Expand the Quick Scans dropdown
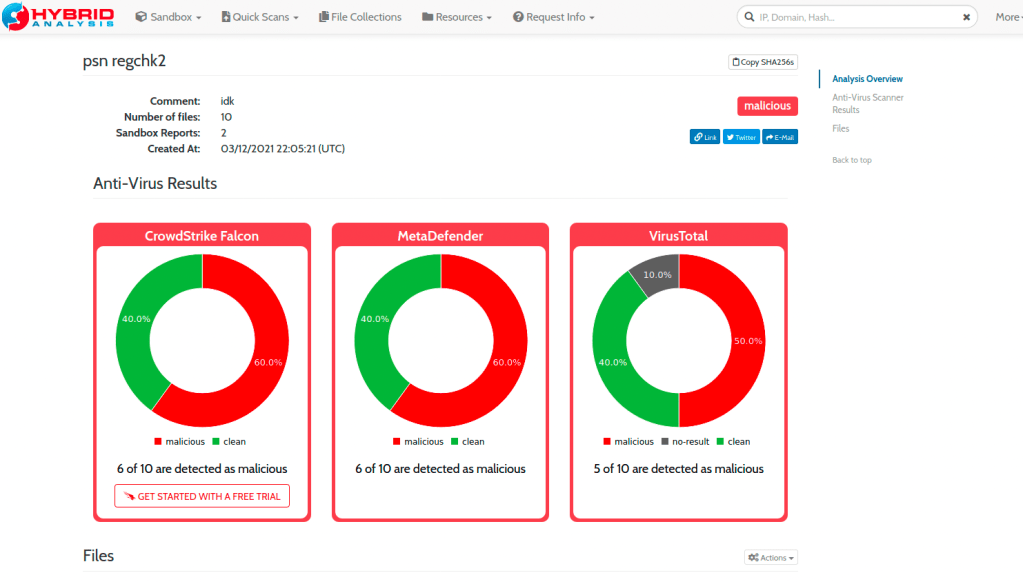Screen dimensions: 1023x584 [x=260, y=17]
